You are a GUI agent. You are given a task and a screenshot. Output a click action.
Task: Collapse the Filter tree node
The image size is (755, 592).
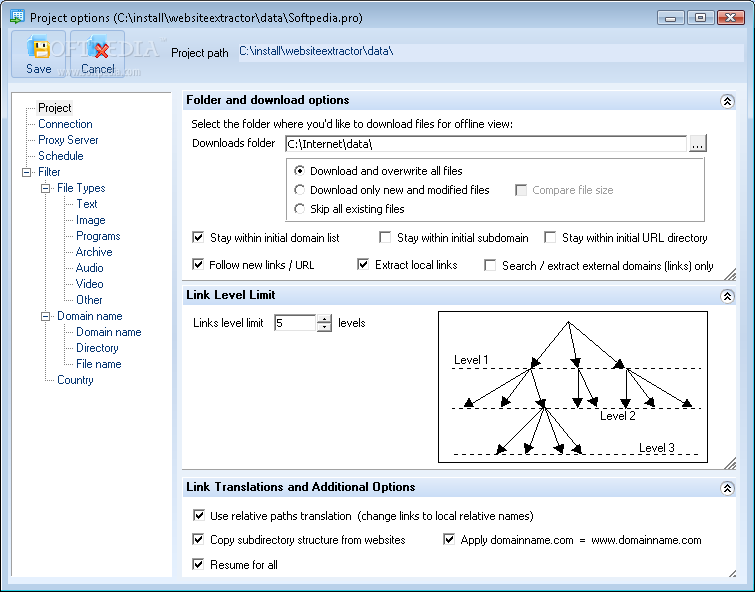tap(26, 172)
